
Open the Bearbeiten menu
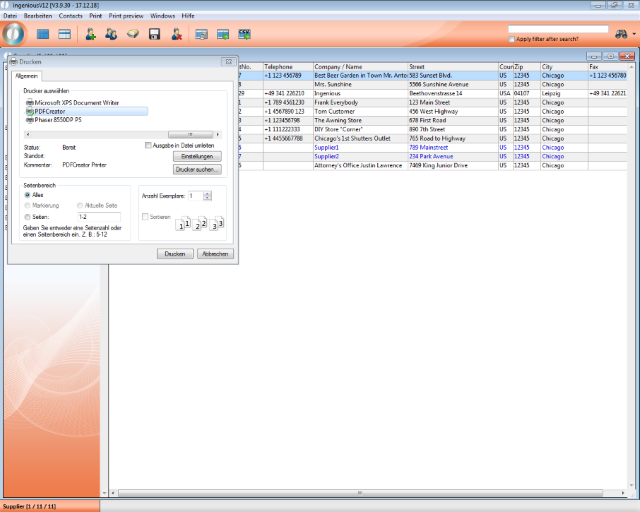[38, 16]
